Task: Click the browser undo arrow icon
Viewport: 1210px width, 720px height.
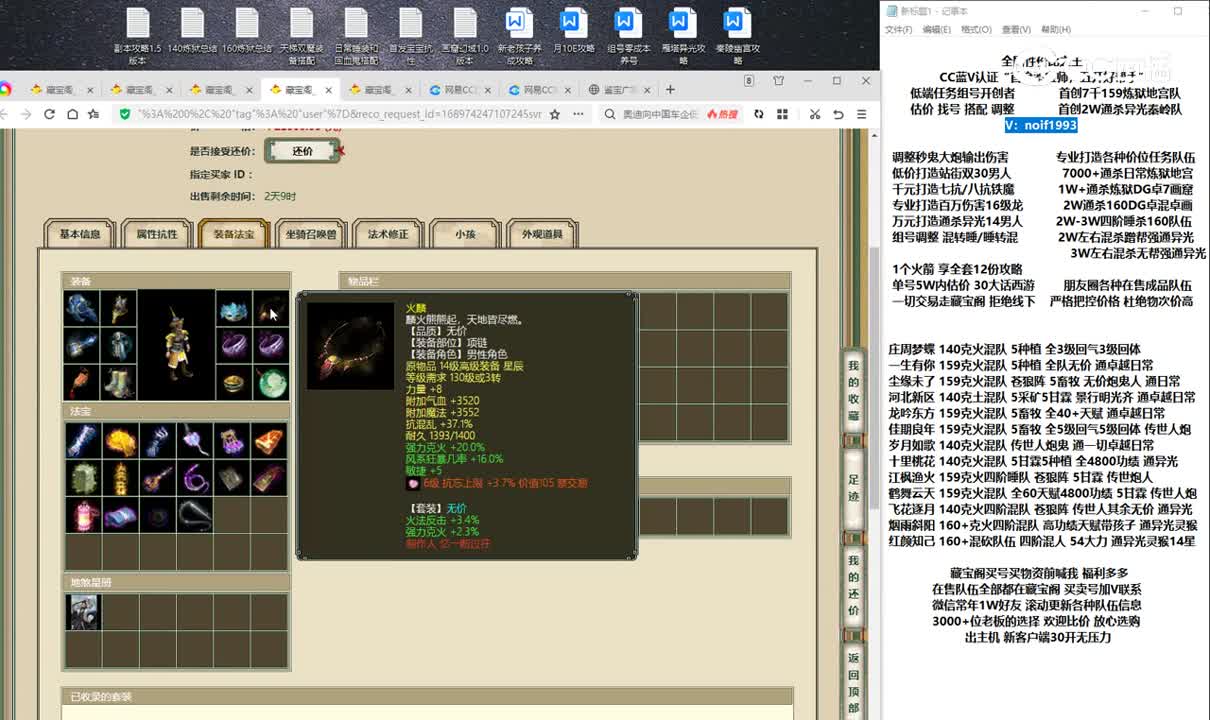Action: 838,114
